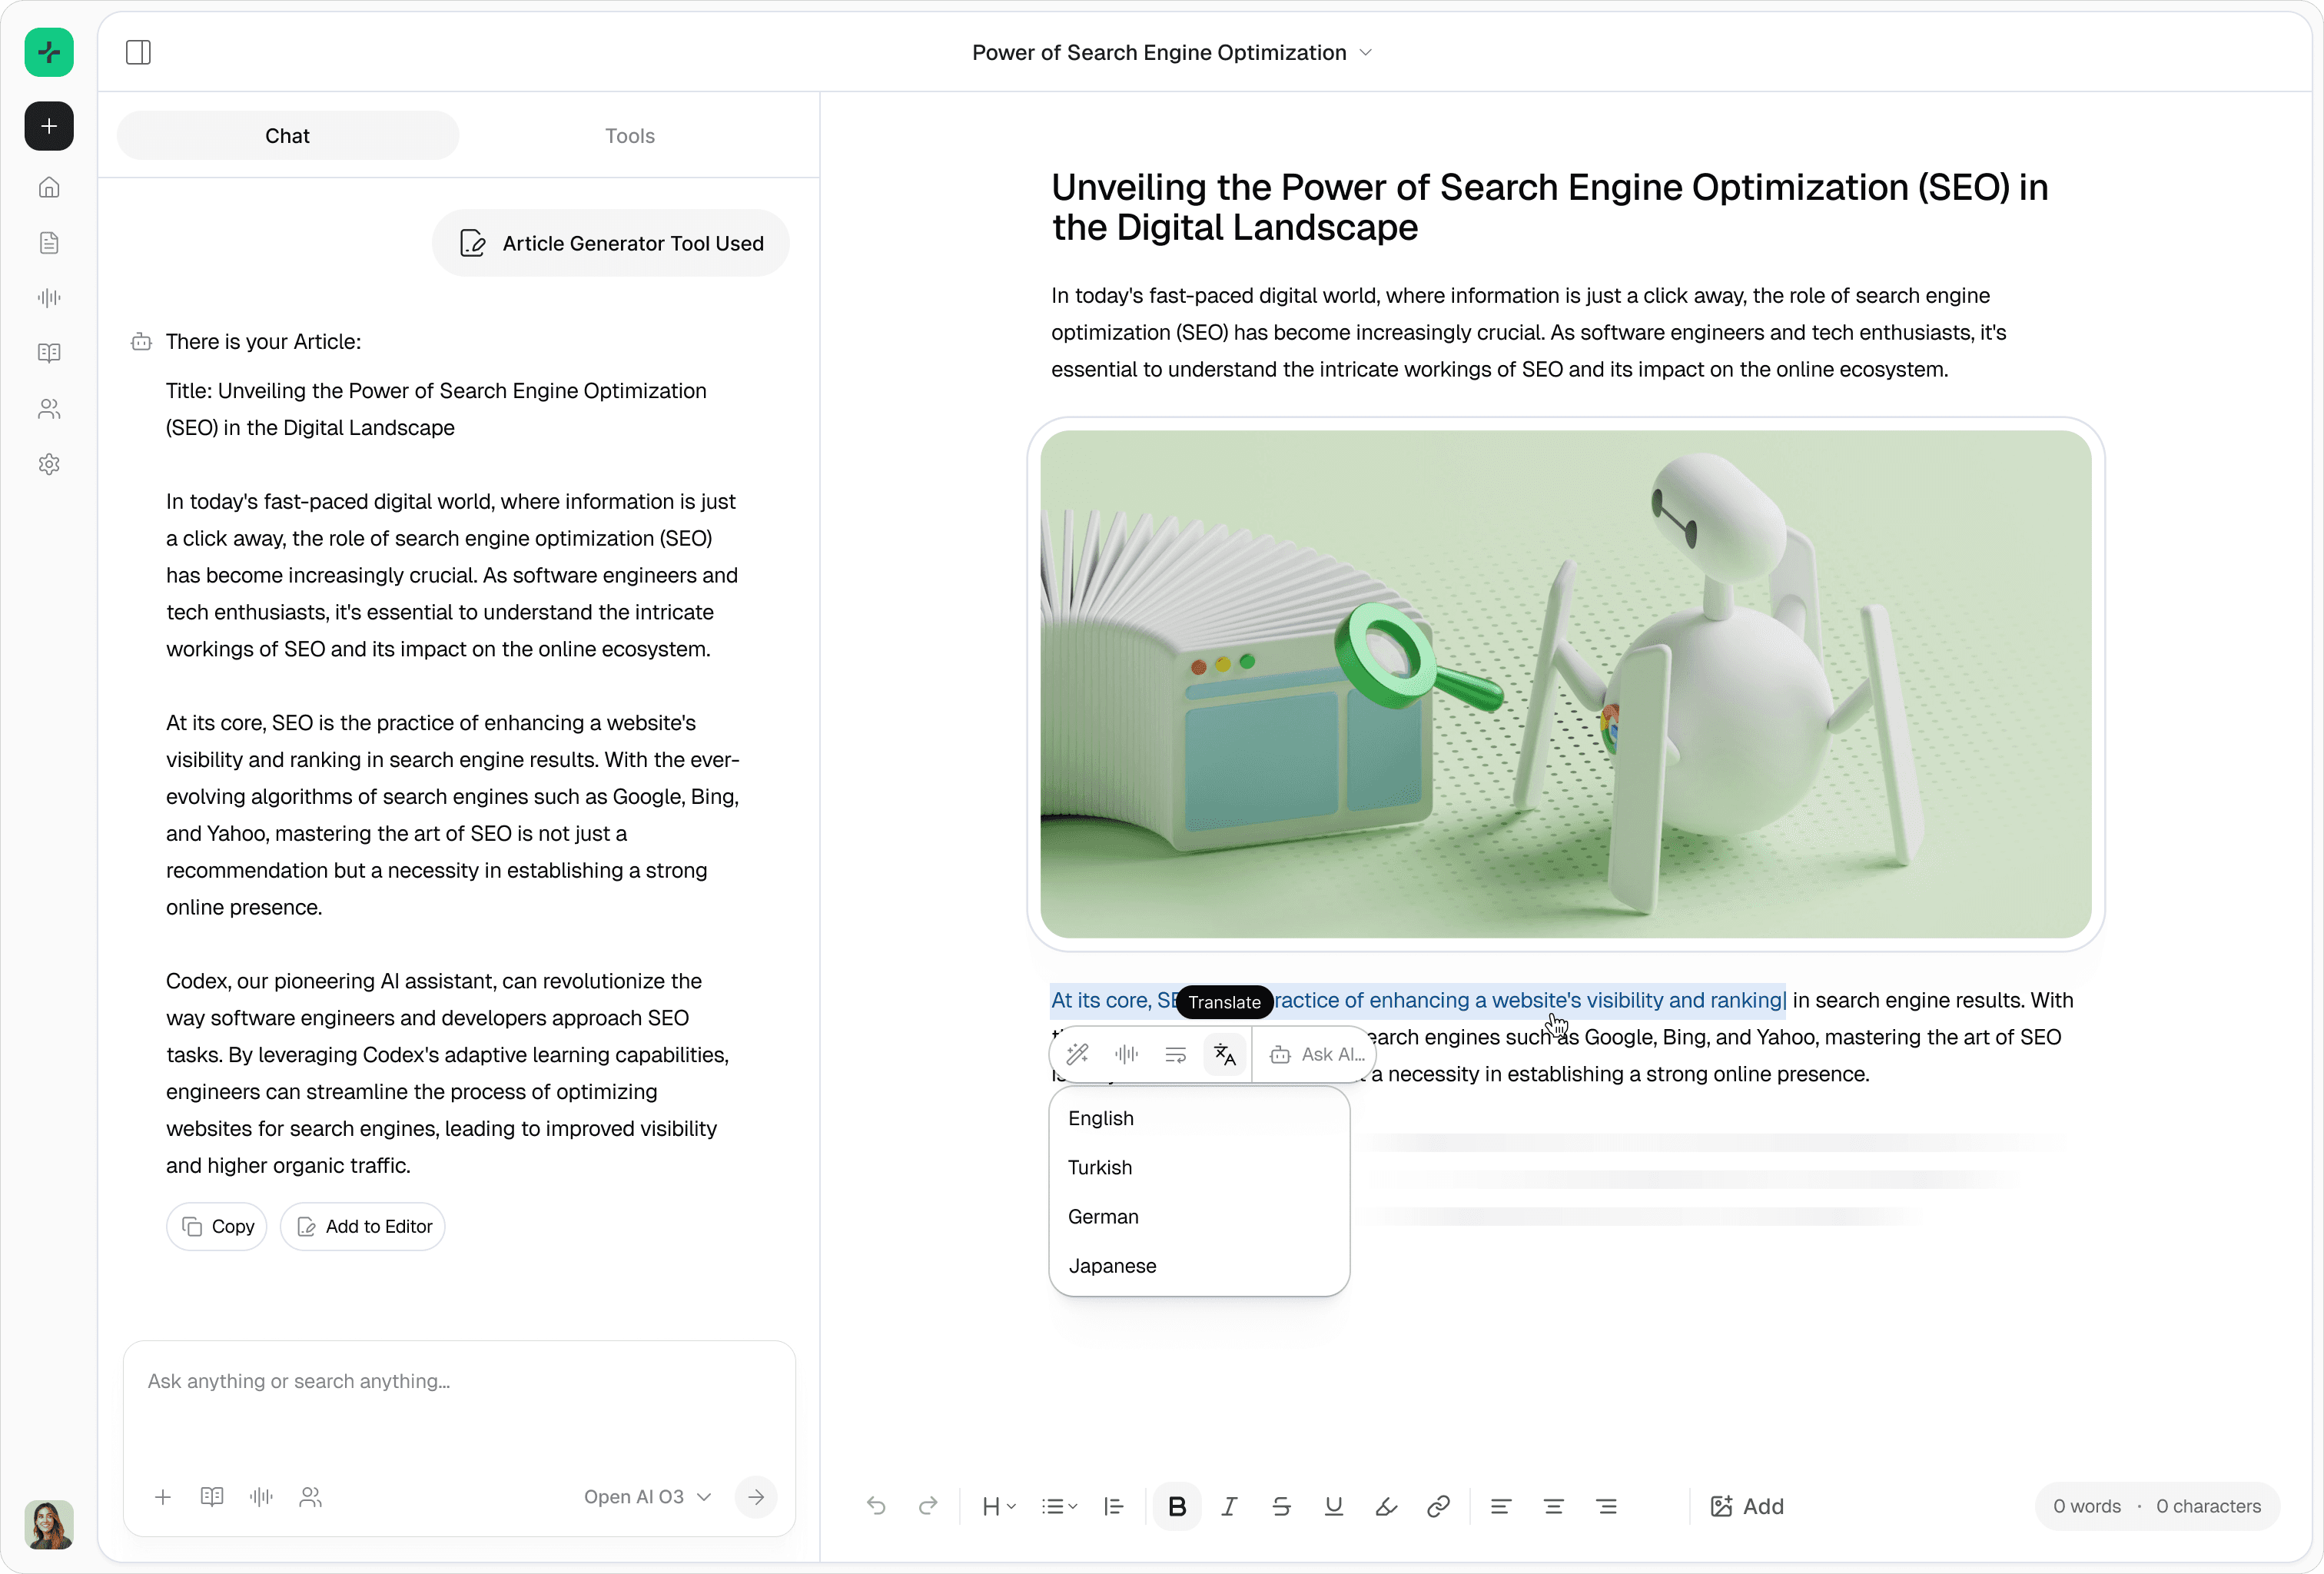The width and height of the screenshot is (2324, 1574).
Task: Open settings gear in left sidebar
Action: click(49, 464)
